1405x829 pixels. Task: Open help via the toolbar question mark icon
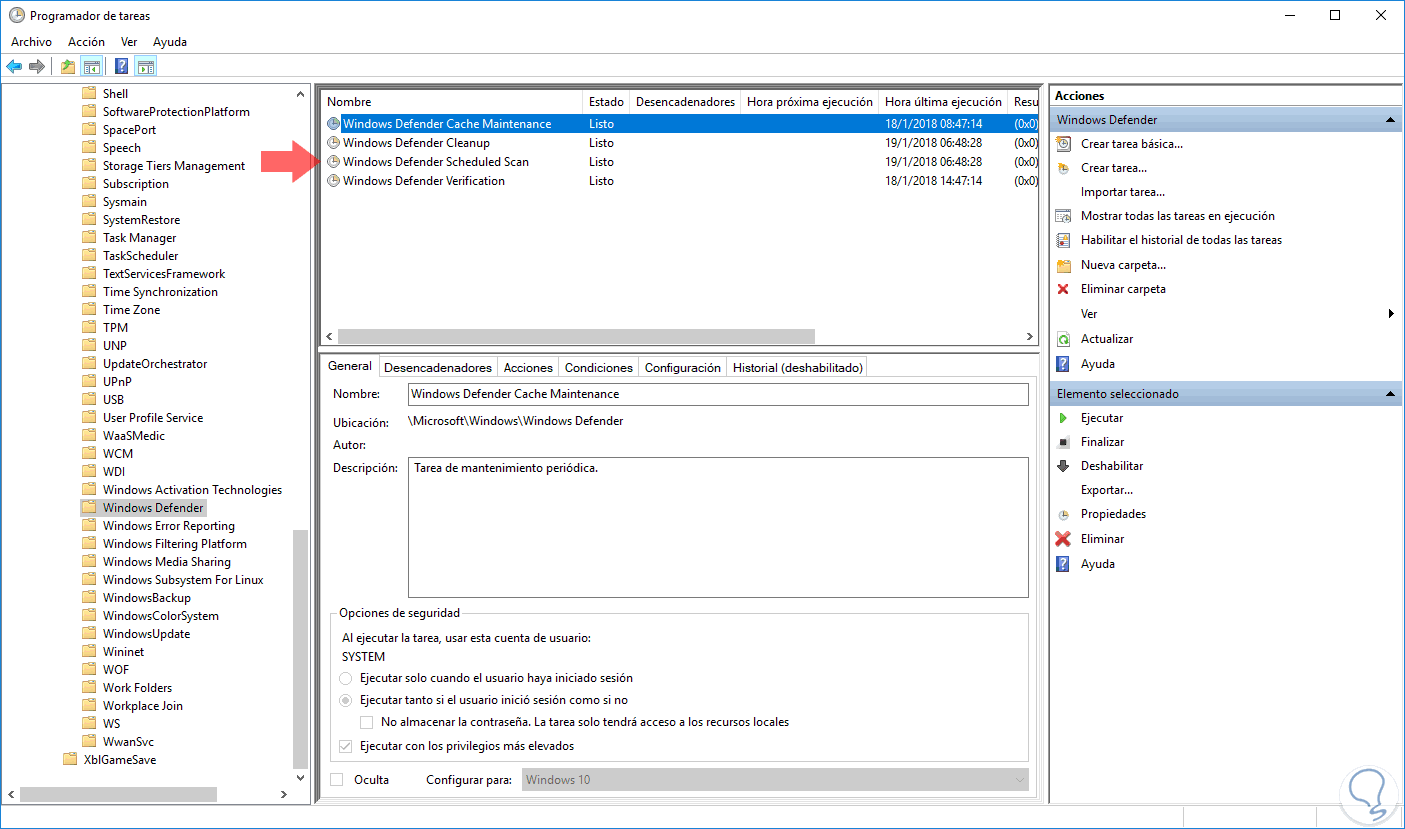[x=121, y=67]
